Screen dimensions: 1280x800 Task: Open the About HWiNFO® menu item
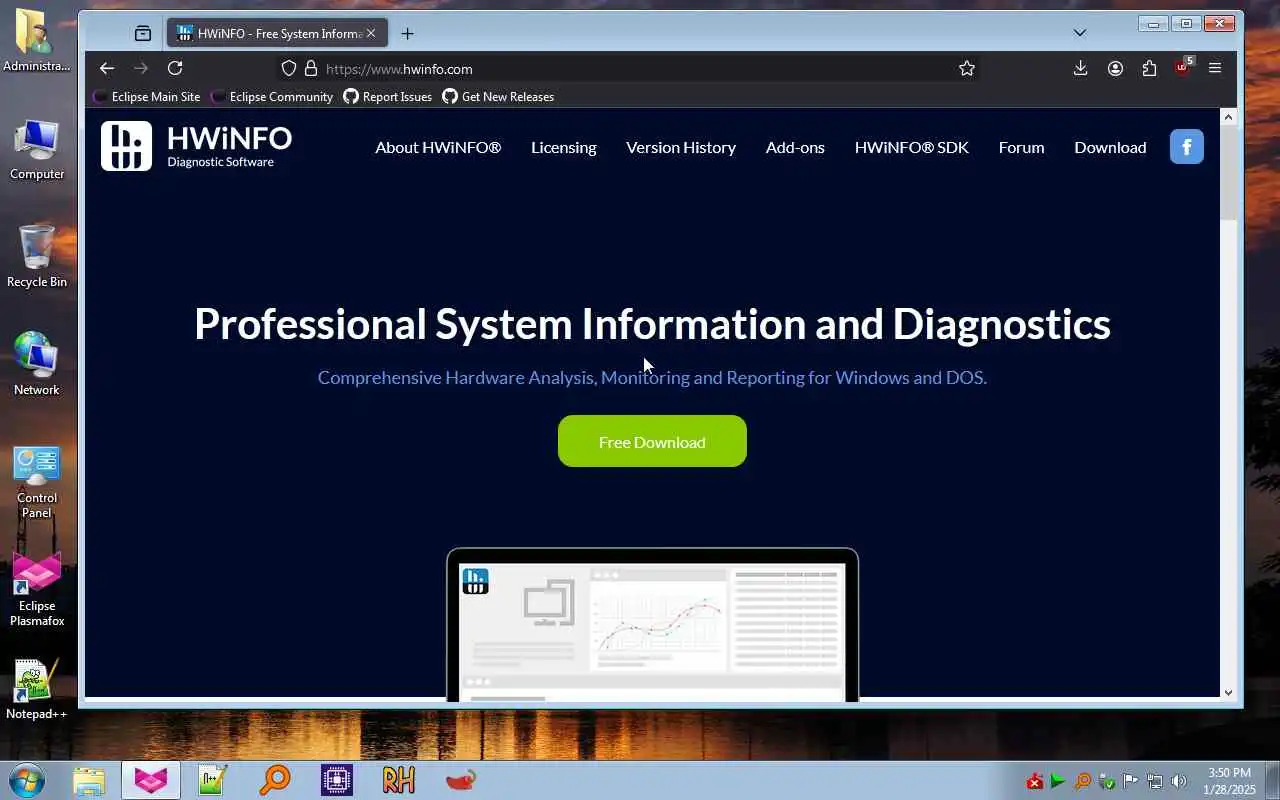point(438,147)
